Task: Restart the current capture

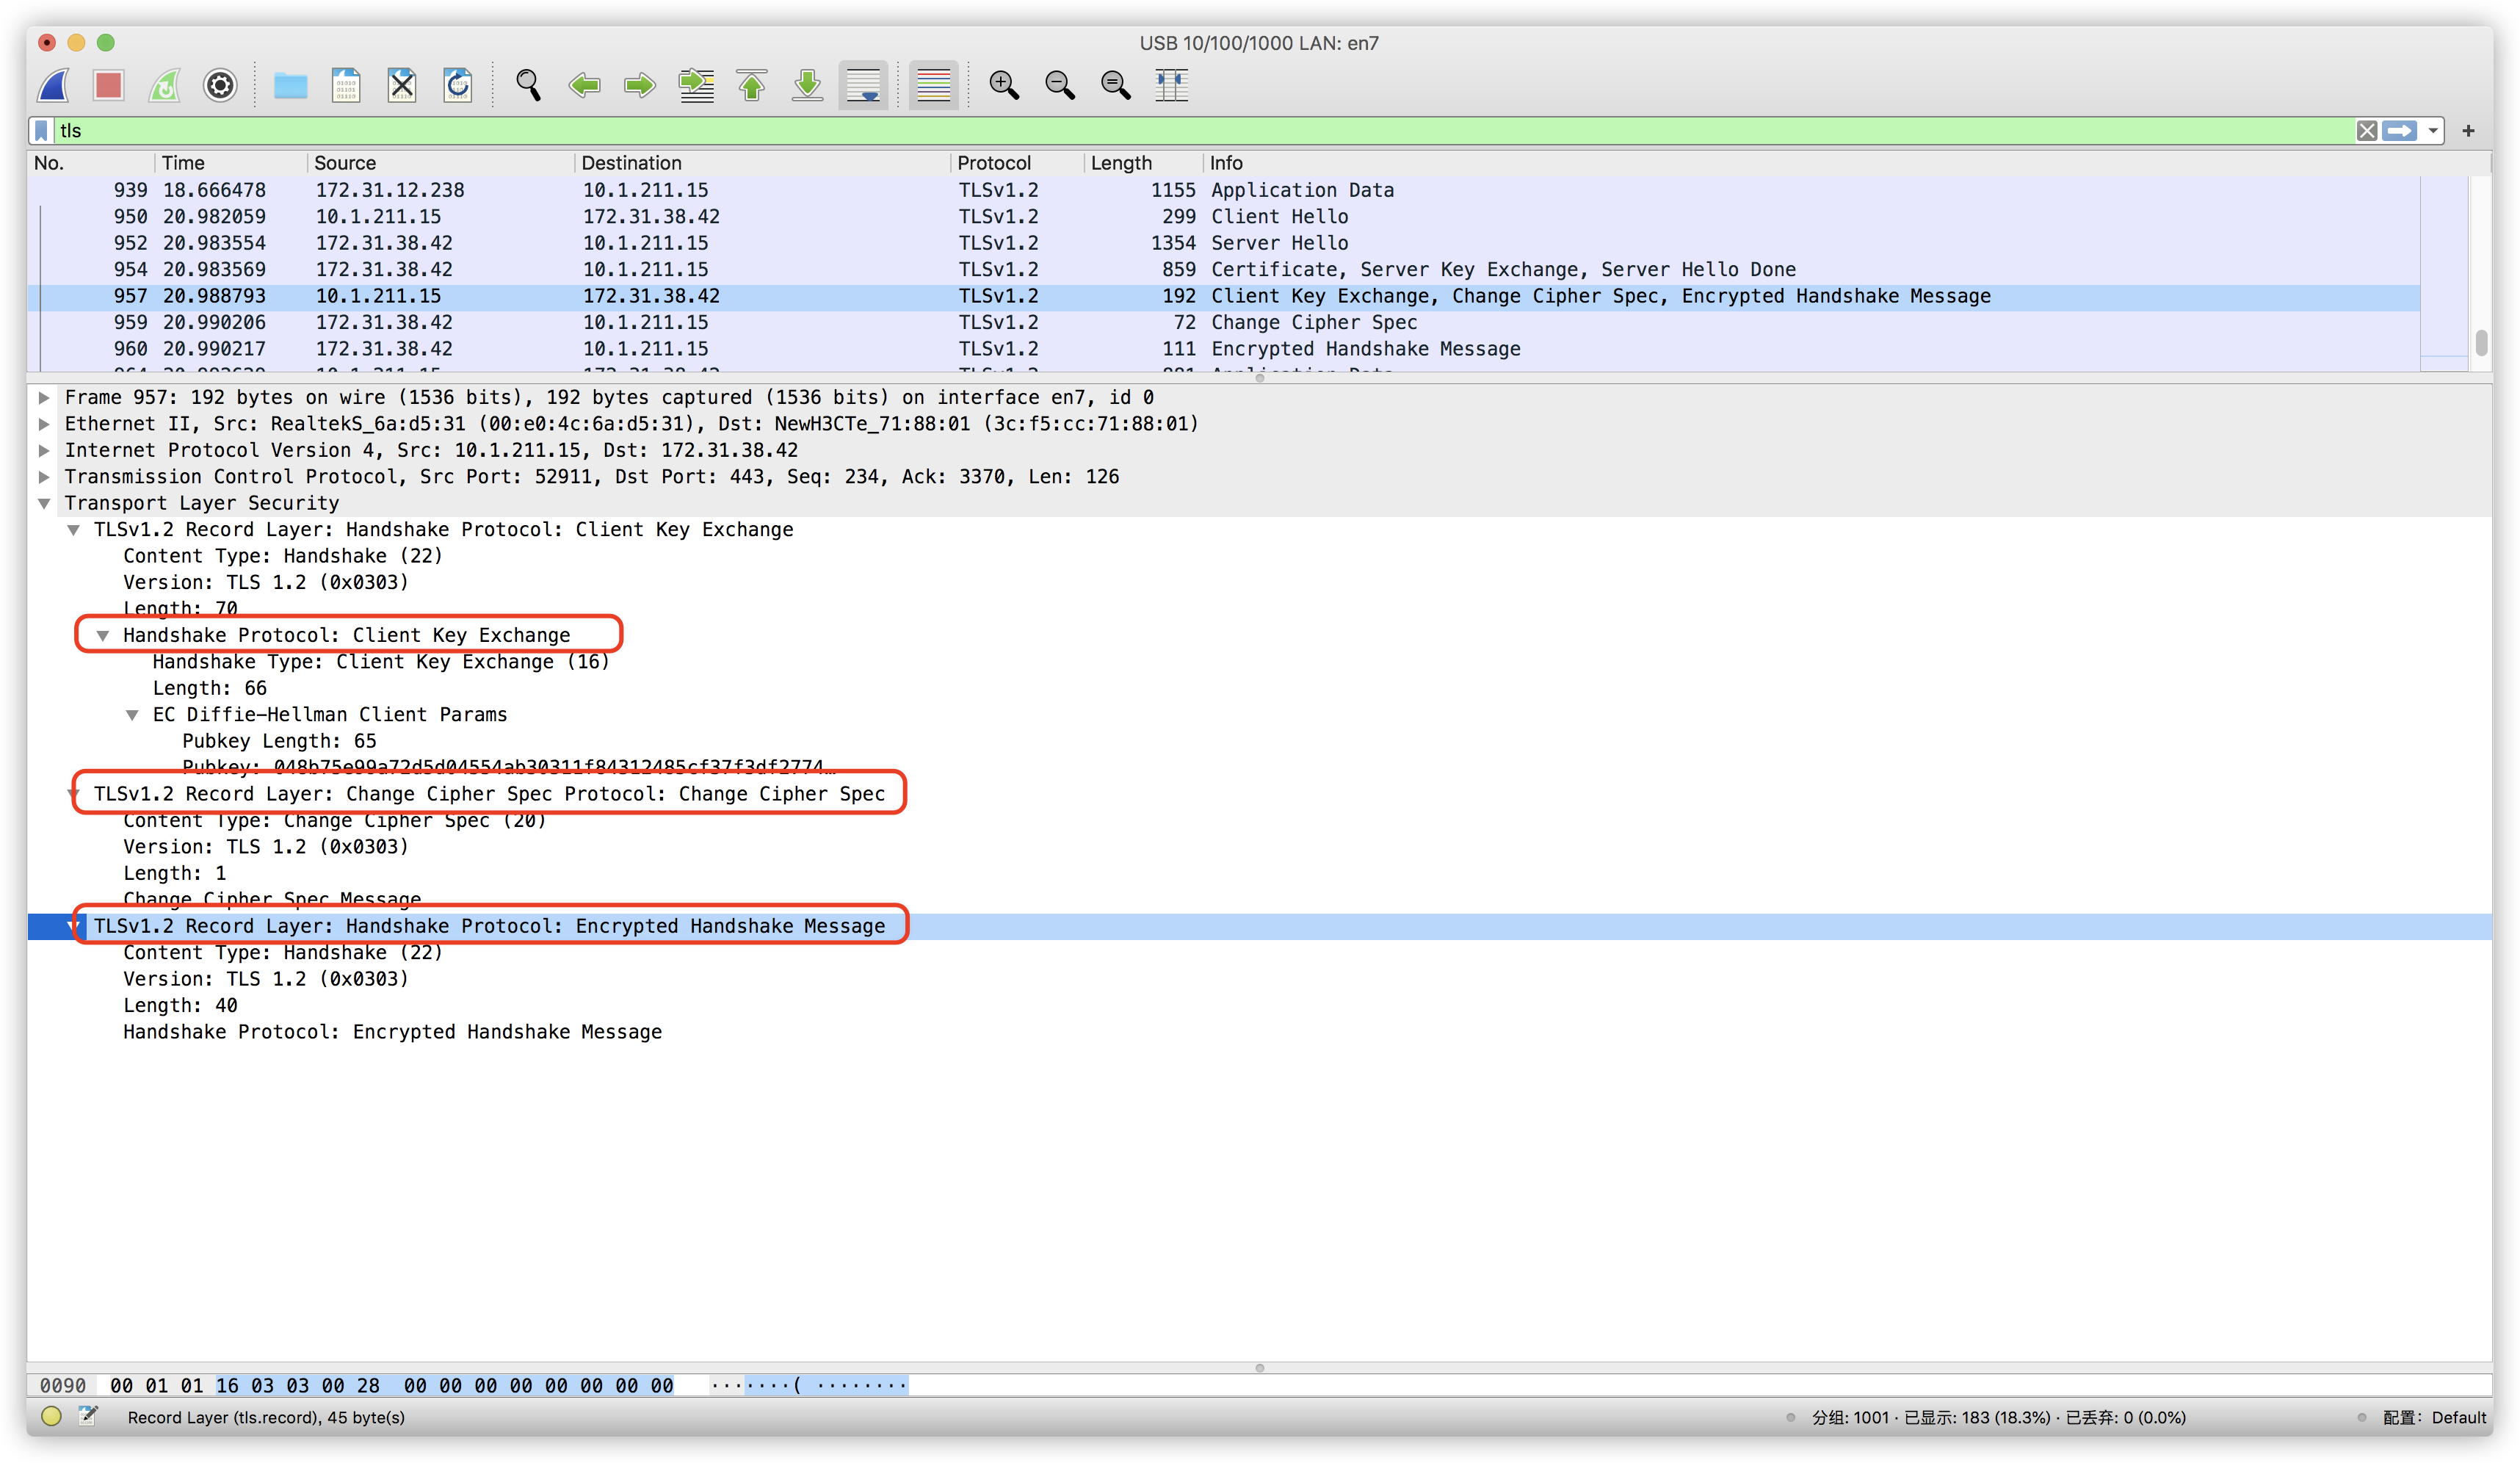Action: click(164, 85)
